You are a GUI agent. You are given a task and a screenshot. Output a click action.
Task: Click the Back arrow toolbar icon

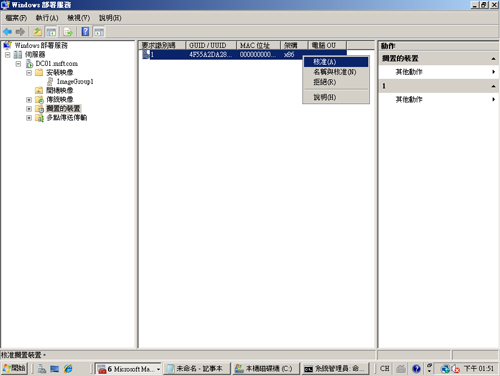coord(7,32)
